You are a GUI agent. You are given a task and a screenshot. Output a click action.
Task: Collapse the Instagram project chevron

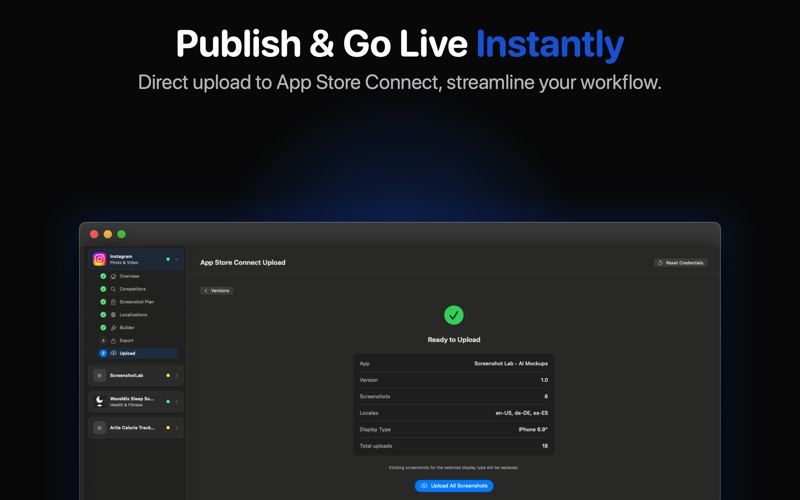177,259
